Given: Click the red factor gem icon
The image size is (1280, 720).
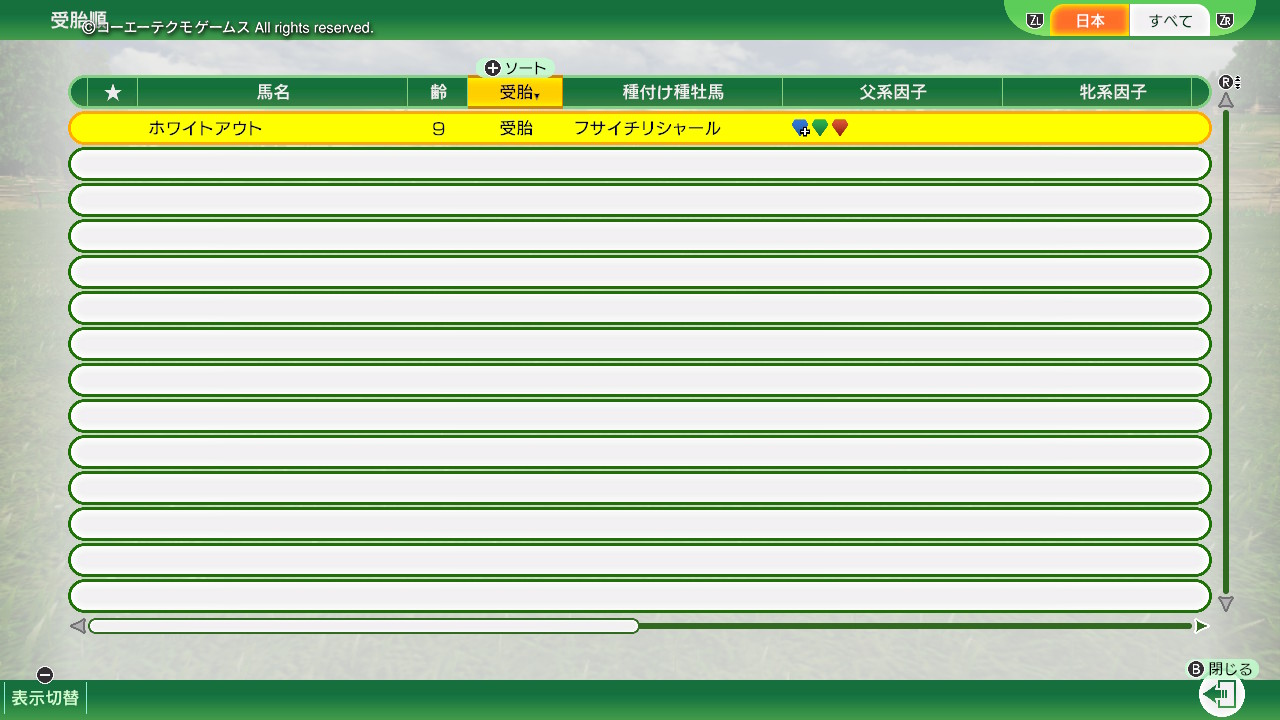Looking at the screenshot, I should tap(840, 127).
